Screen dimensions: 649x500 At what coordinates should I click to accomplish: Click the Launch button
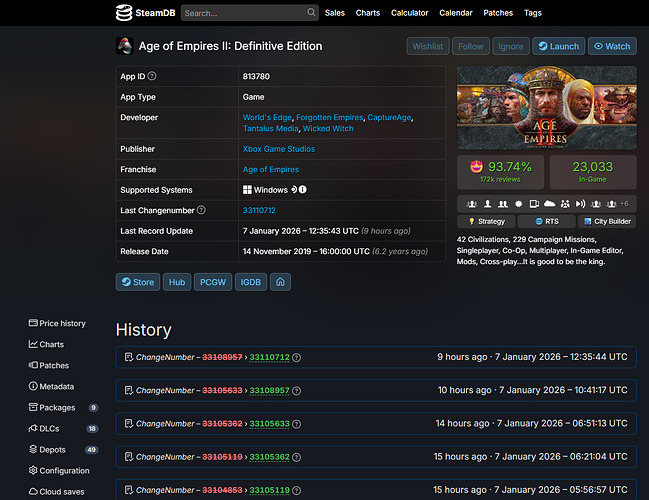[x=558, y=46]
